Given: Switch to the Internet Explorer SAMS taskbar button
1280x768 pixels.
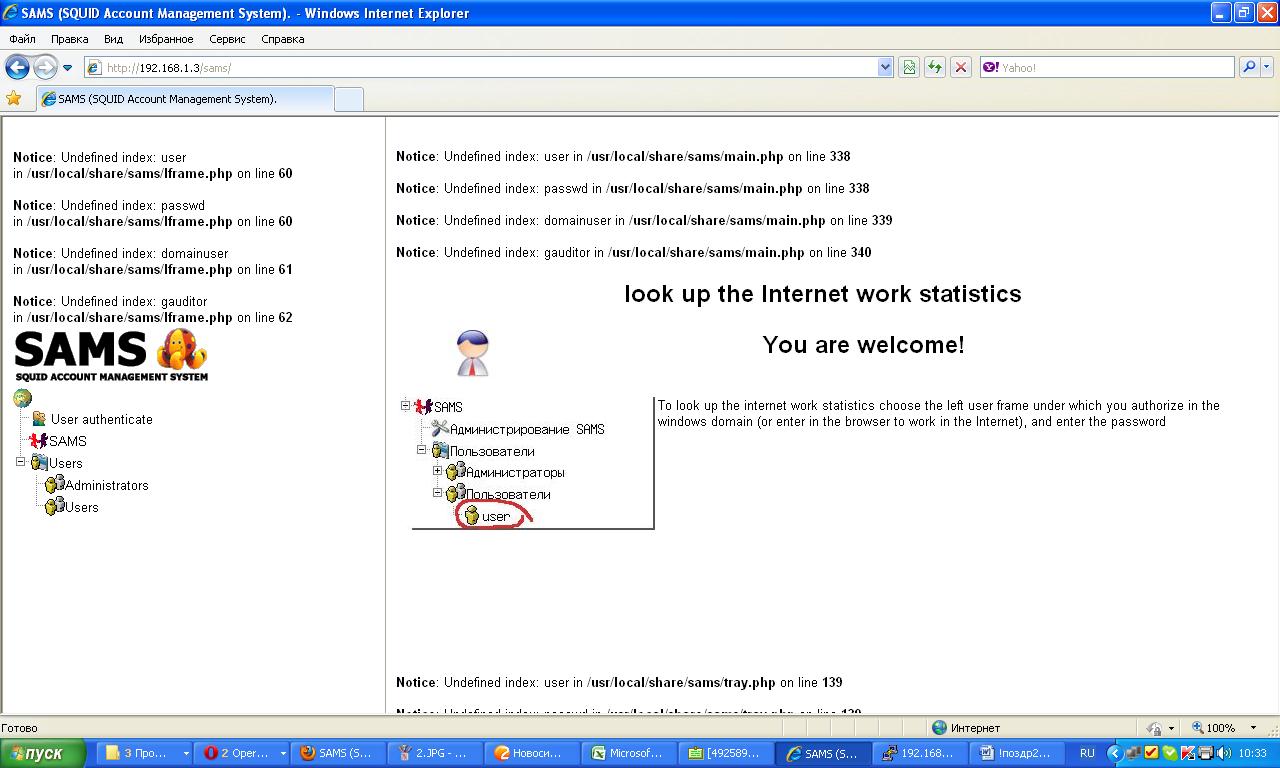Looking at the screenshot, I should point(823,753).
